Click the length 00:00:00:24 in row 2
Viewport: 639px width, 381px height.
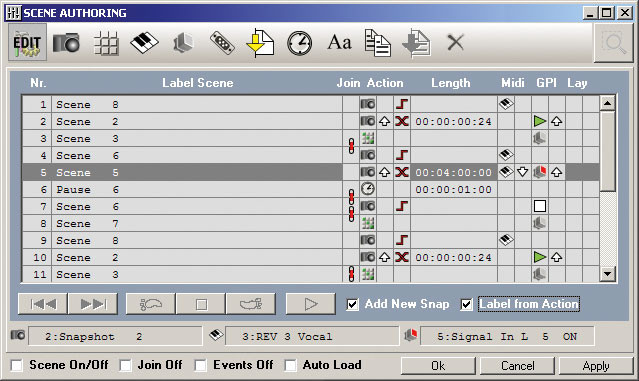(454, 121)
